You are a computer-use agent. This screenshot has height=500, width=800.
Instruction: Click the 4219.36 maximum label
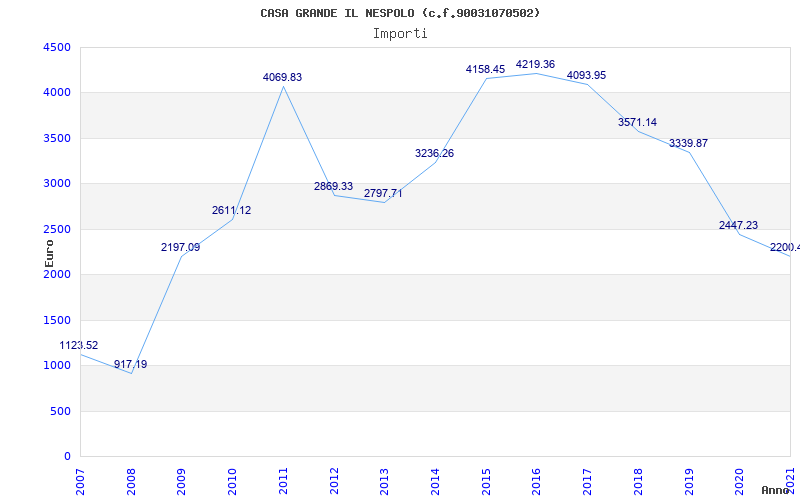(535, 64)
